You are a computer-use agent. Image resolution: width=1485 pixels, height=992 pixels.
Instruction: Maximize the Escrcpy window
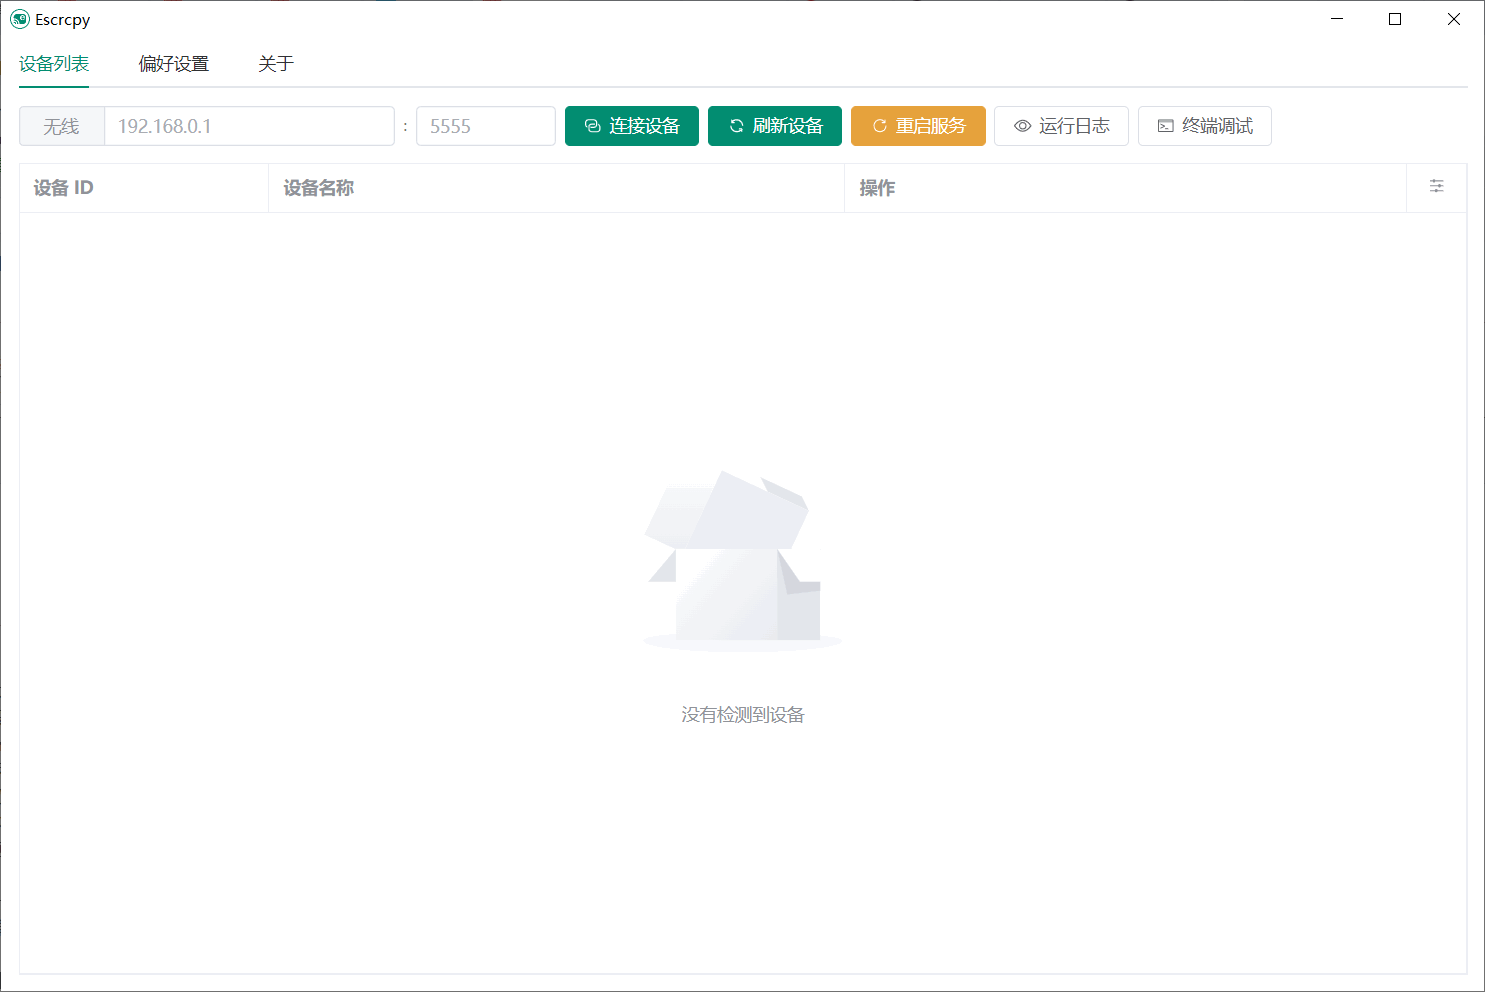(1395, 20)
